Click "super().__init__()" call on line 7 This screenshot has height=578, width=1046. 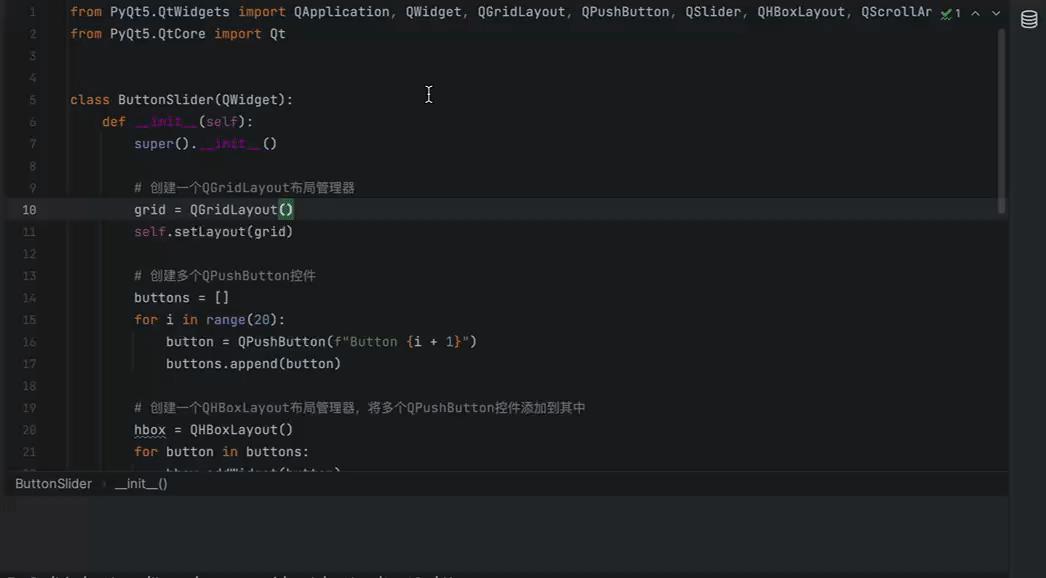pos(205,143)
